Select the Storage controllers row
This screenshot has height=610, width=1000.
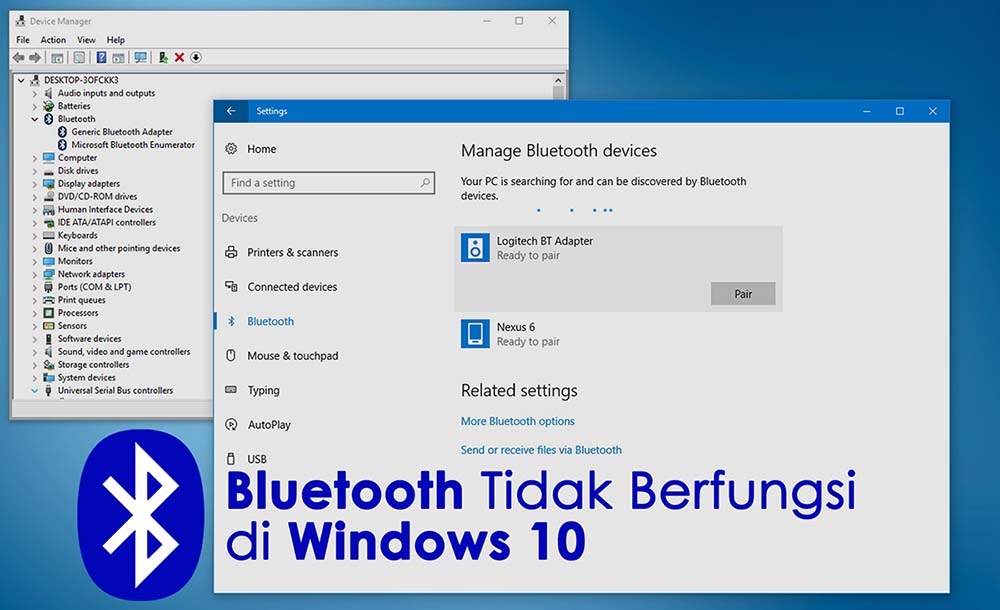pos(93,364)
